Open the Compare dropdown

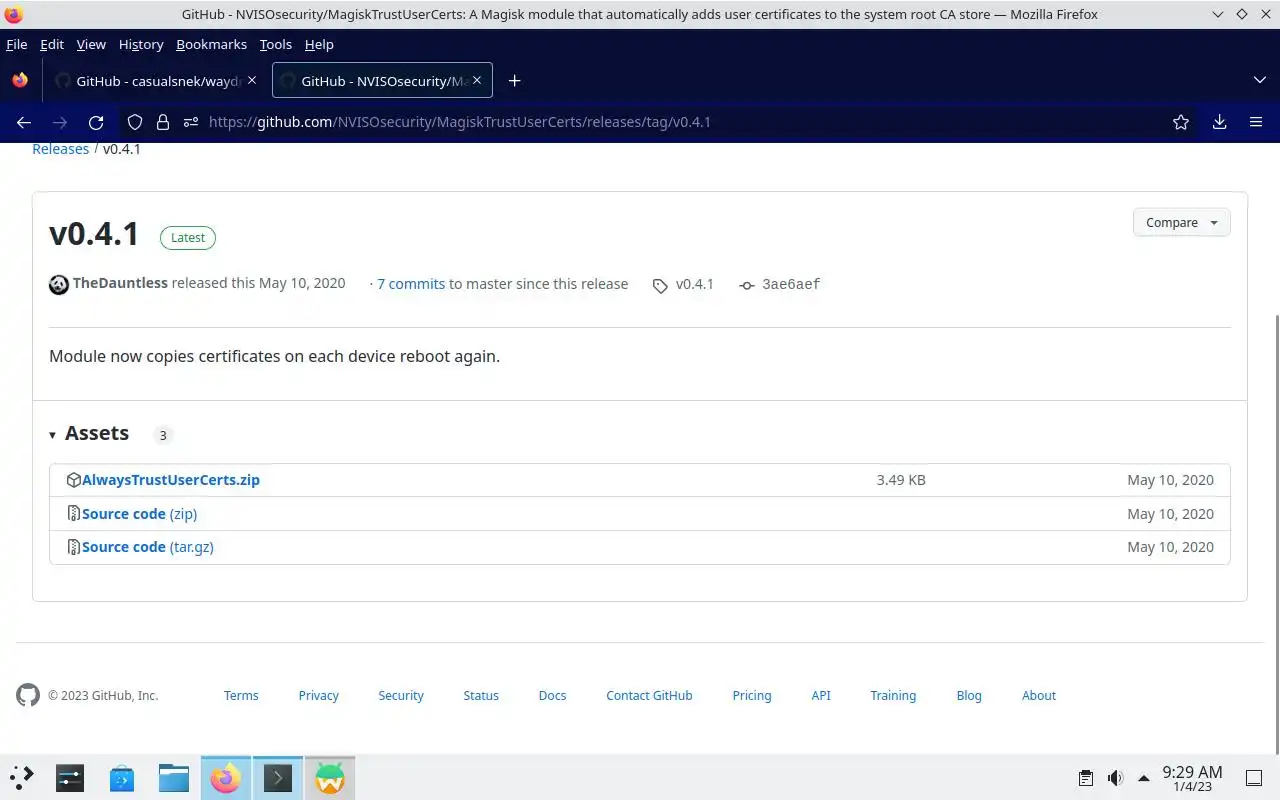1181,223
